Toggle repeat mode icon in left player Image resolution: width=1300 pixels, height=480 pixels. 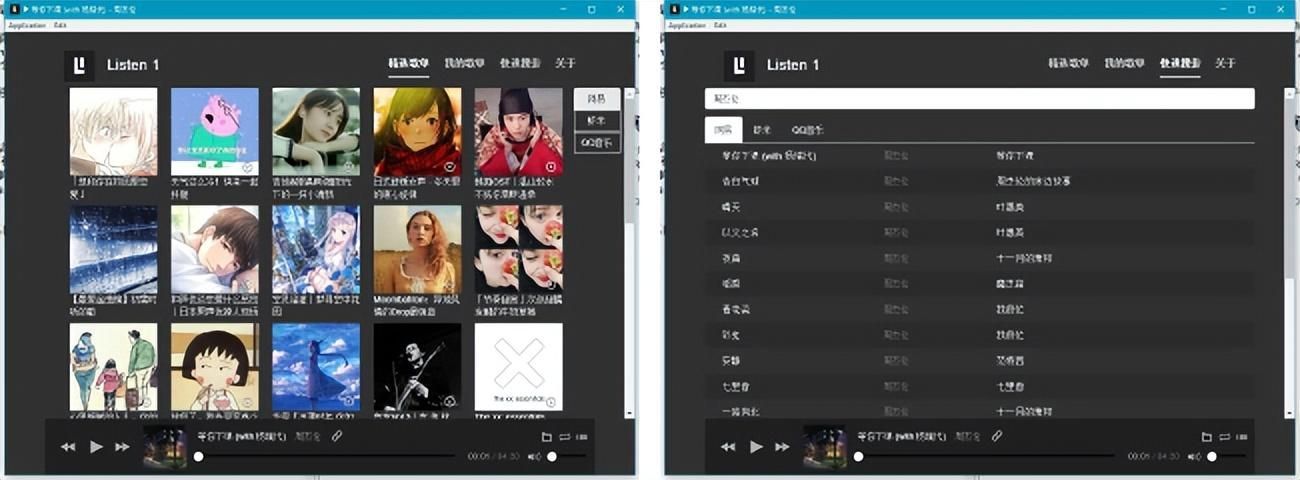point(564,437)
